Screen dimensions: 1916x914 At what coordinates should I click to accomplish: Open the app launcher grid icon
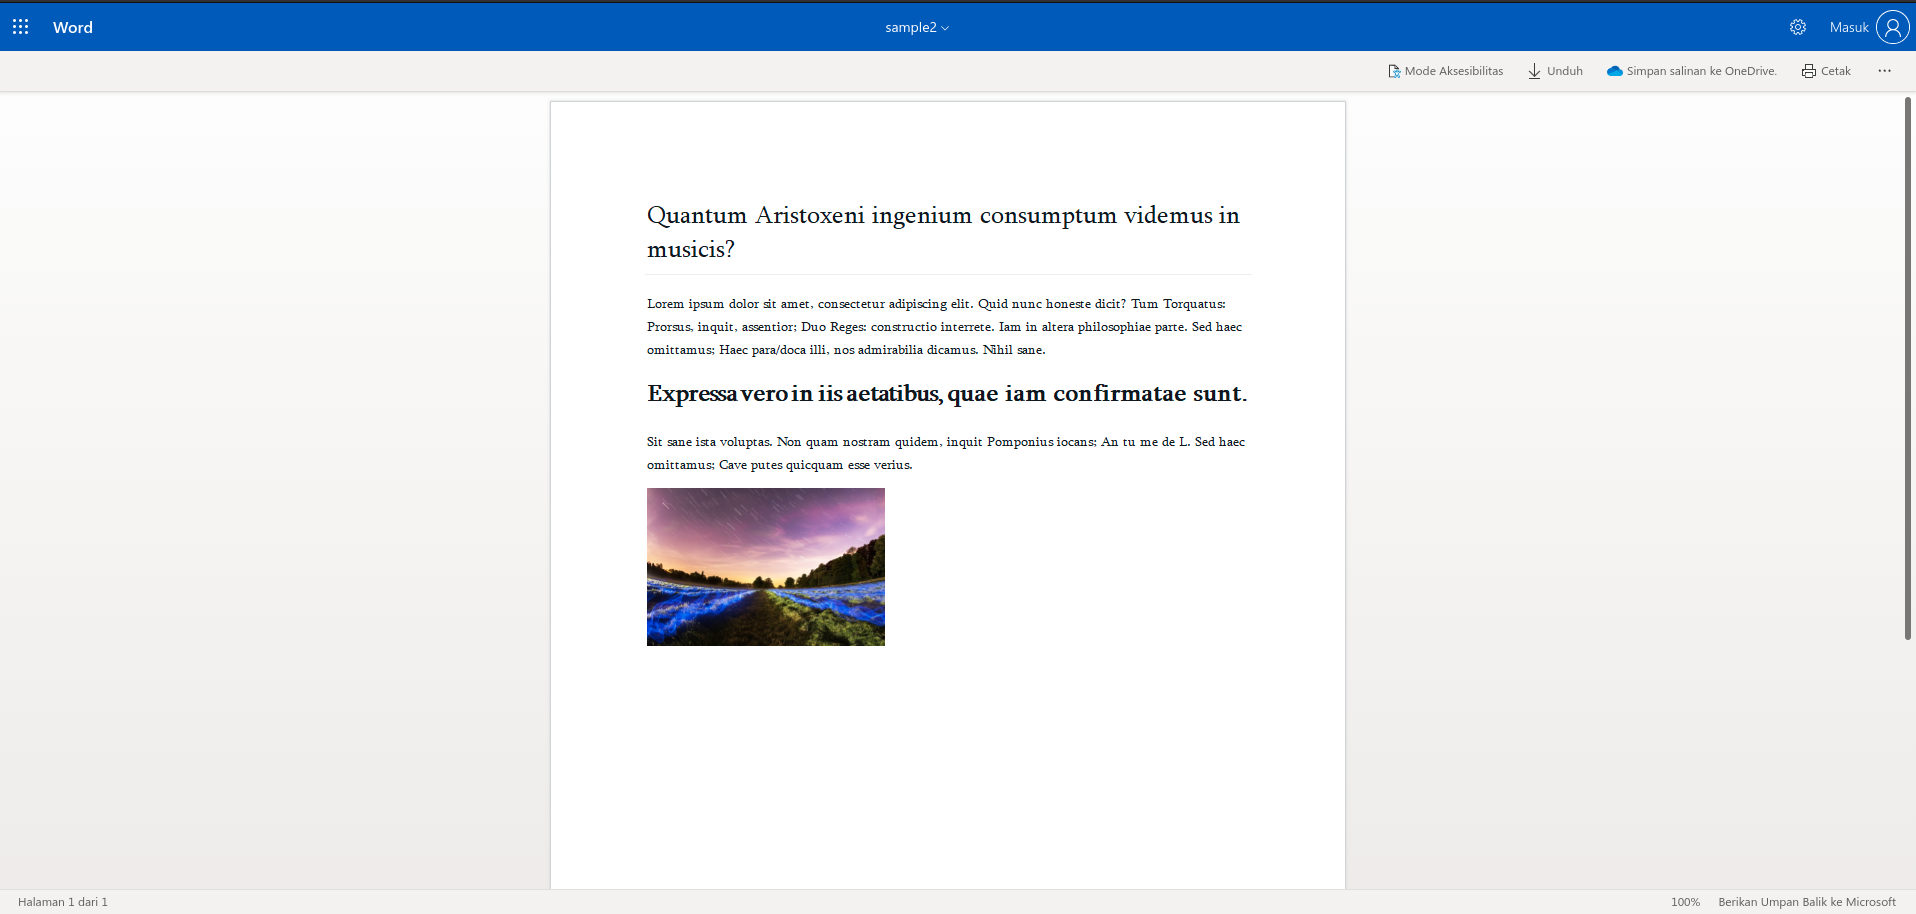click(20, 27)
